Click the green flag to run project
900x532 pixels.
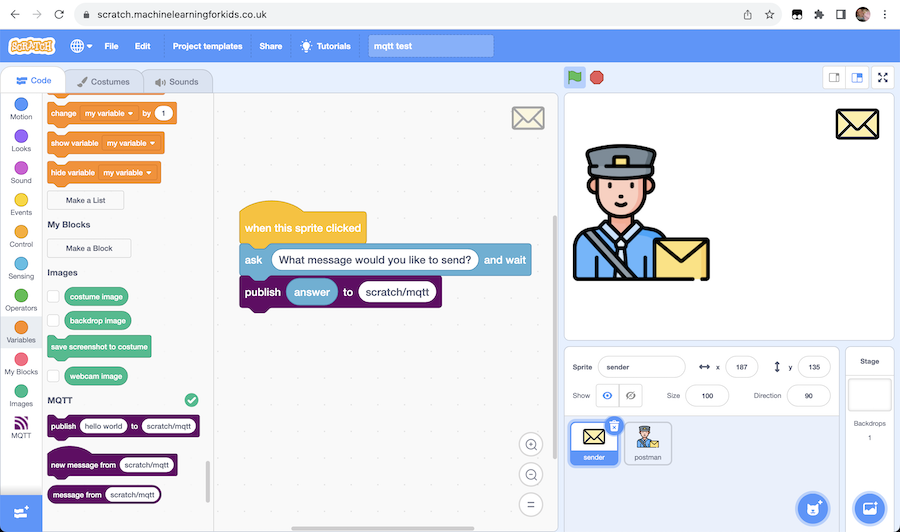(575, 77)
